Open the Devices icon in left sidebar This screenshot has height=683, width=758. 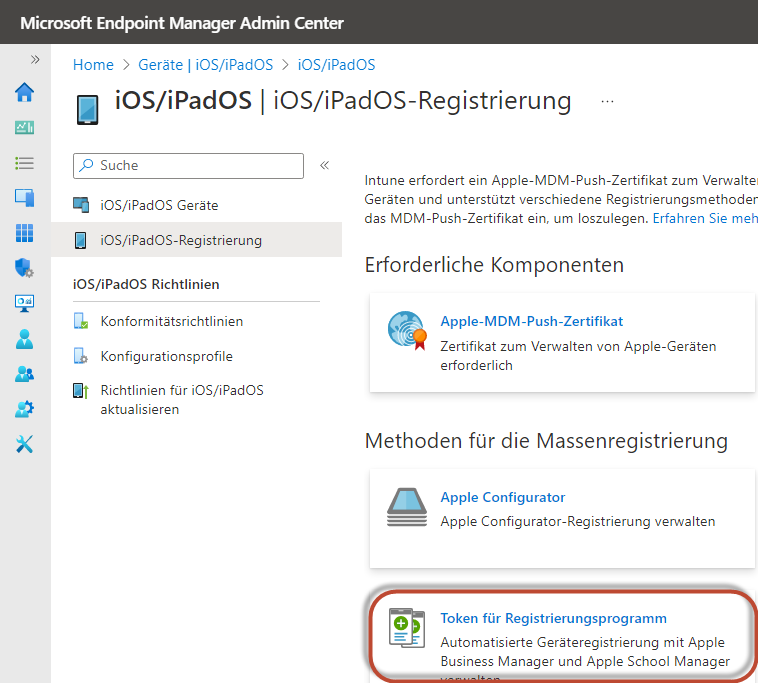pyautogui.click(x=25, y=198)
